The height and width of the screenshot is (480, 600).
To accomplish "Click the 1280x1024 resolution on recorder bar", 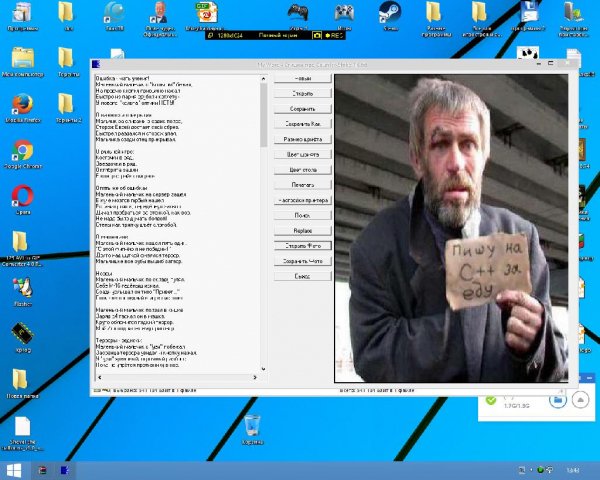I will coord(230,35).
